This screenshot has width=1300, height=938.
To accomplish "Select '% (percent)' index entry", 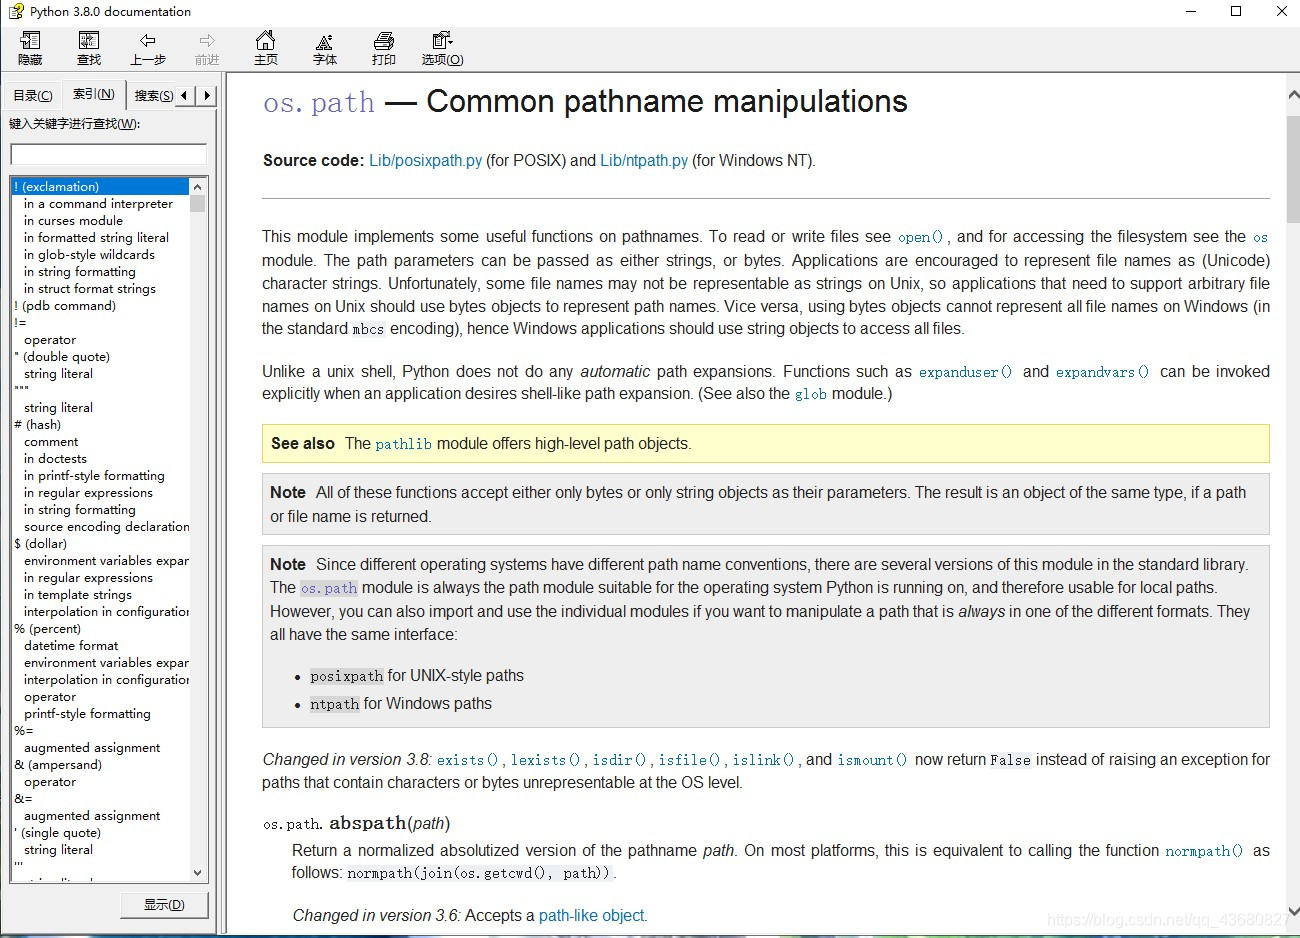I will (x=48, y=629).
